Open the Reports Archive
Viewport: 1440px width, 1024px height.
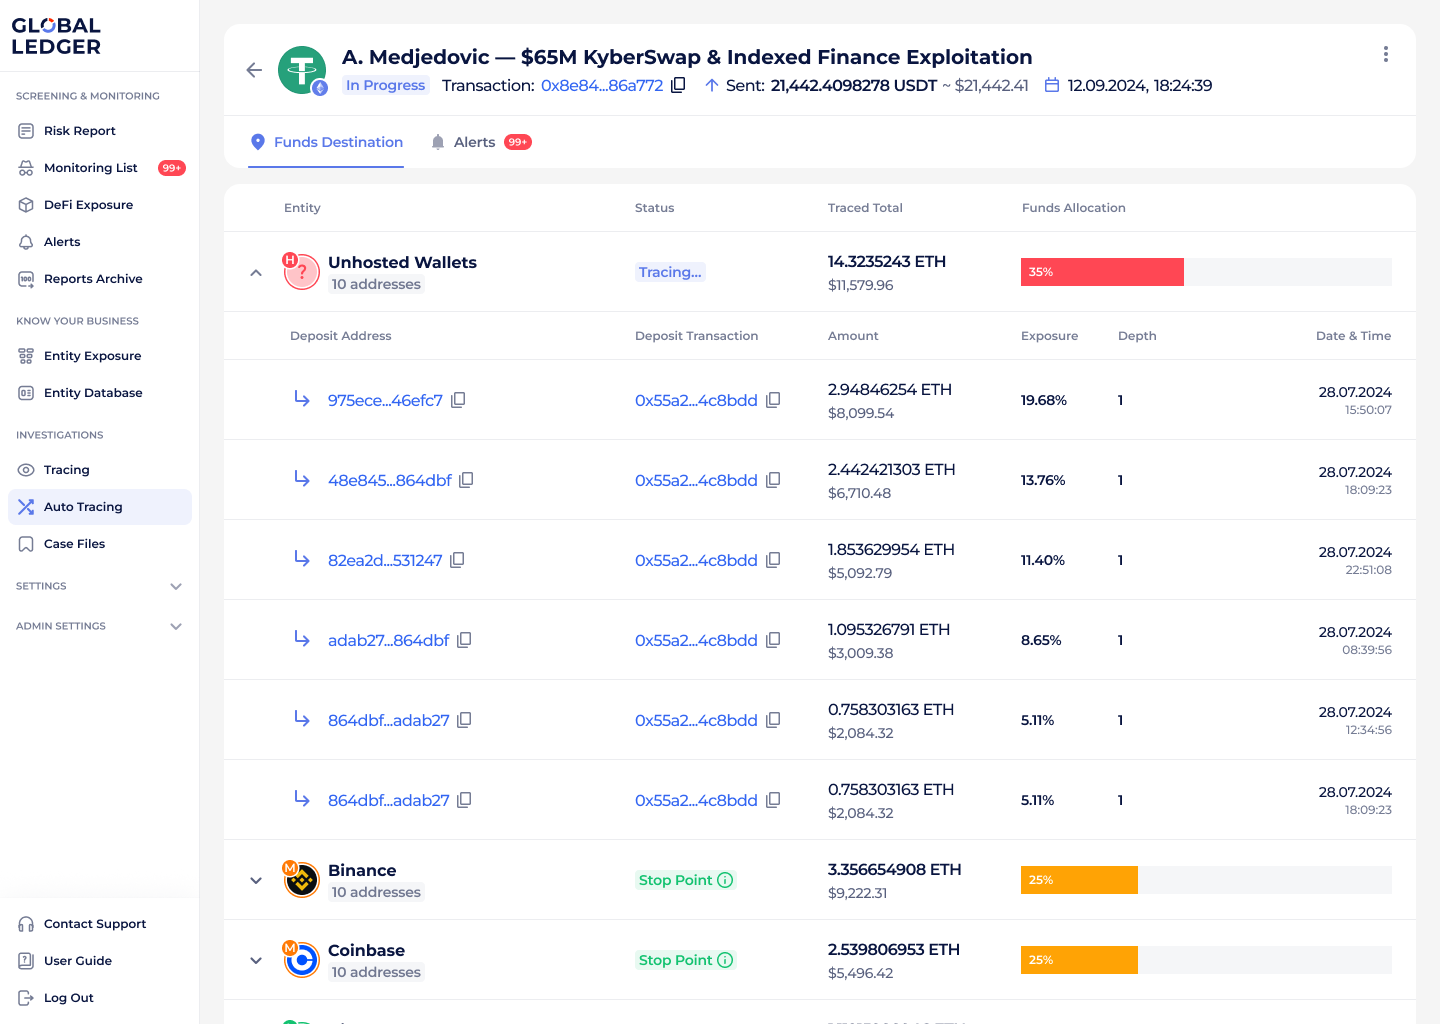(x=93, y=278)
